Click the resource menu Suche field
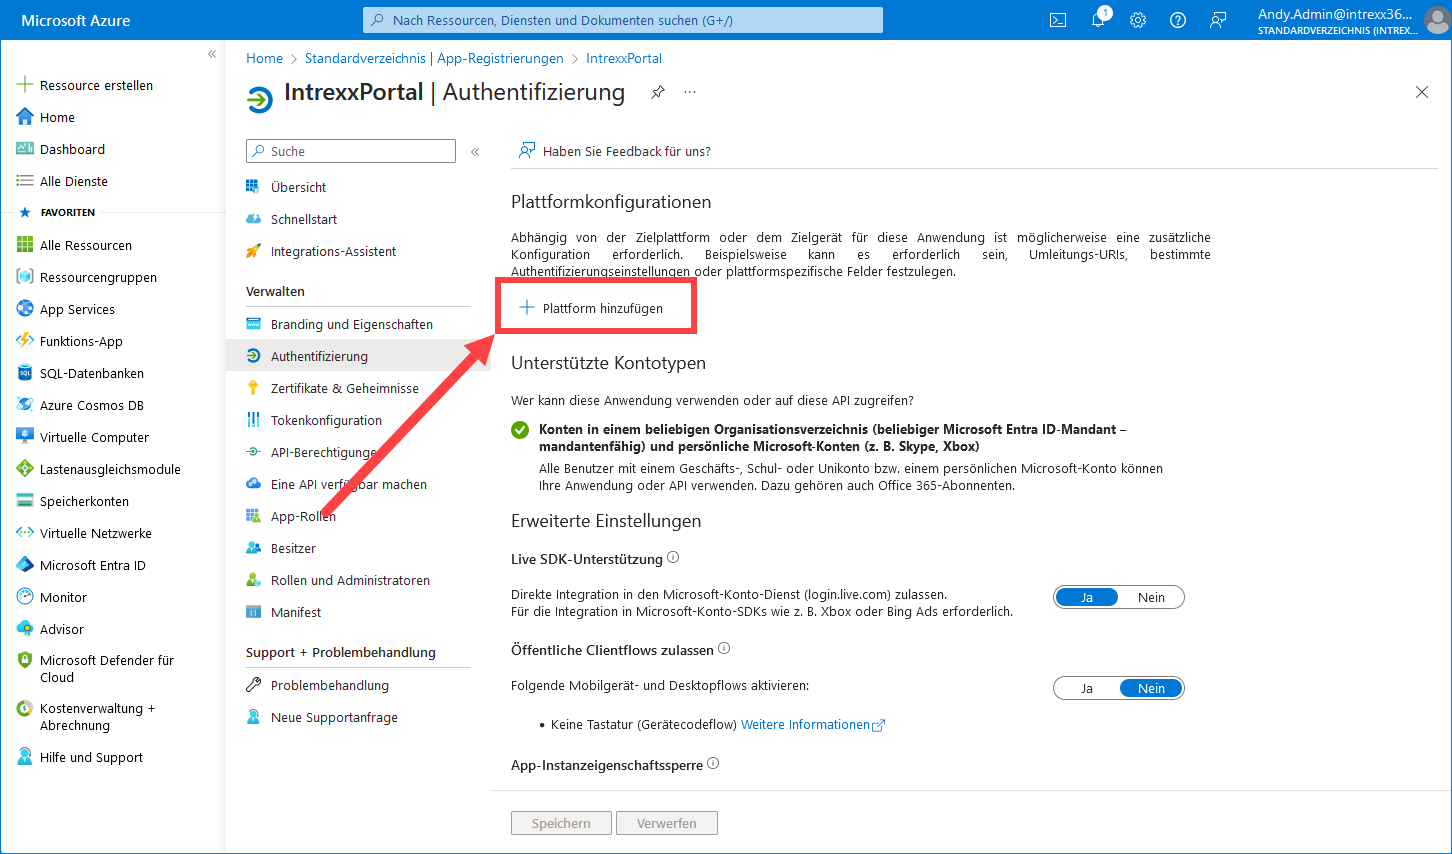 [351, 151]
